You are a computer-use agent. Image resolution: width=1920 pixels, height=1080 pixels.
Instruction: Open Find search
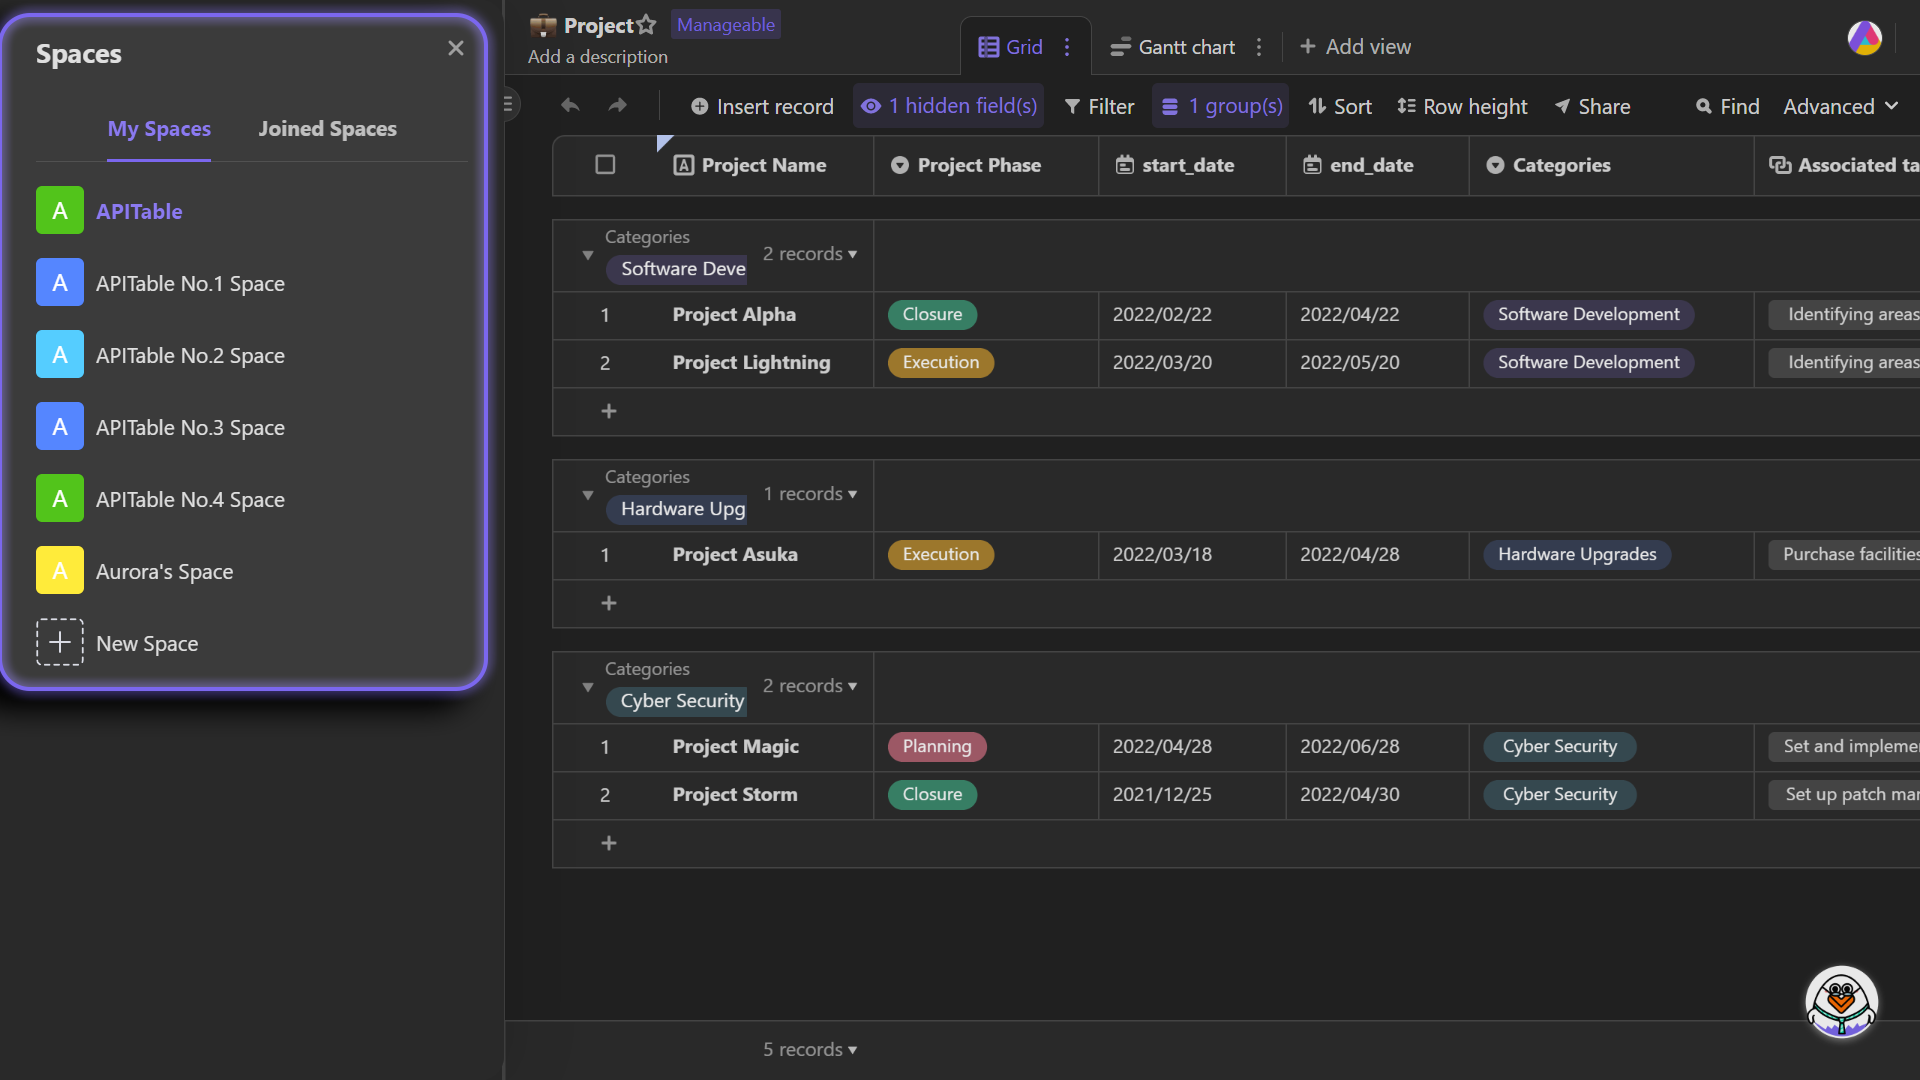(x=1727, y=106)
